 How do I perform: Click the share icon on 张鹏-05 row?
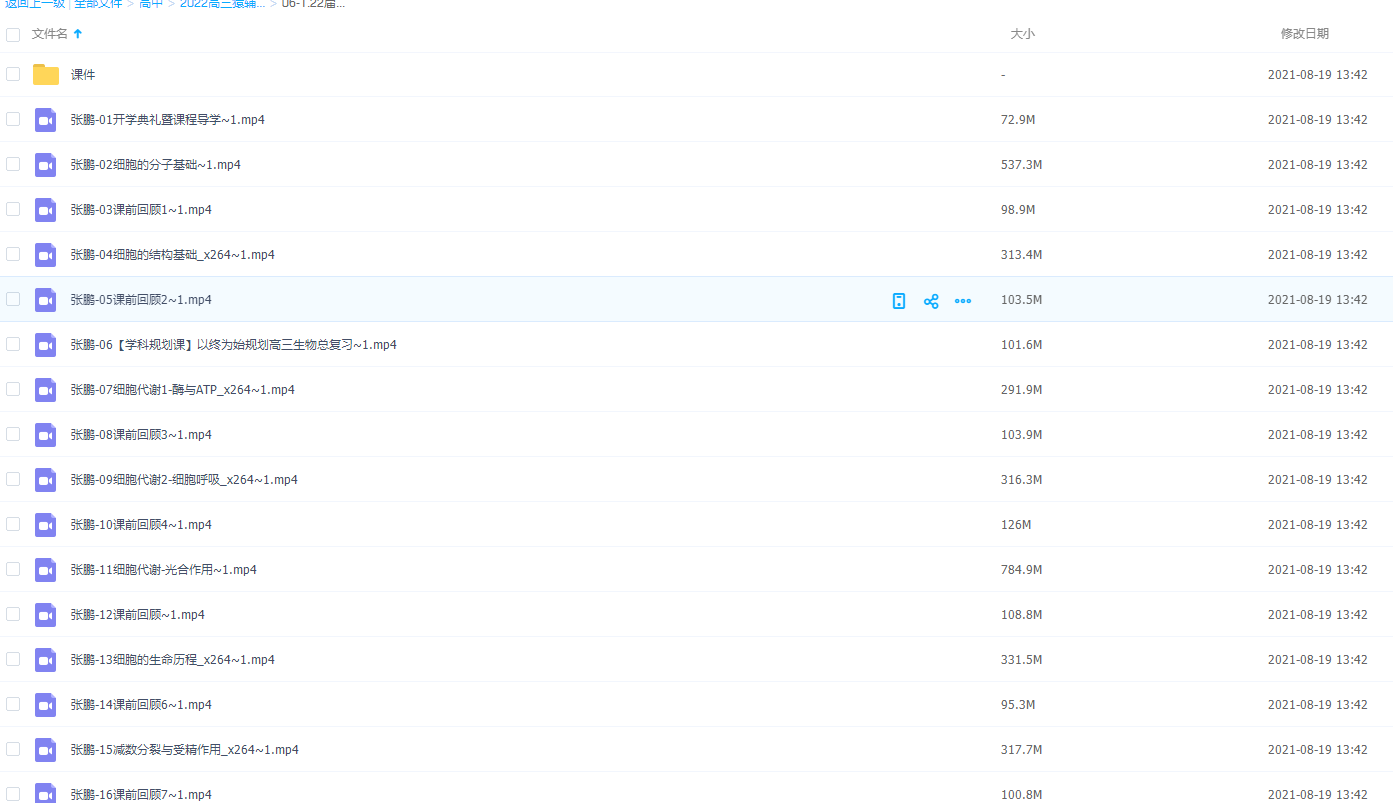(x=931, y=301)
